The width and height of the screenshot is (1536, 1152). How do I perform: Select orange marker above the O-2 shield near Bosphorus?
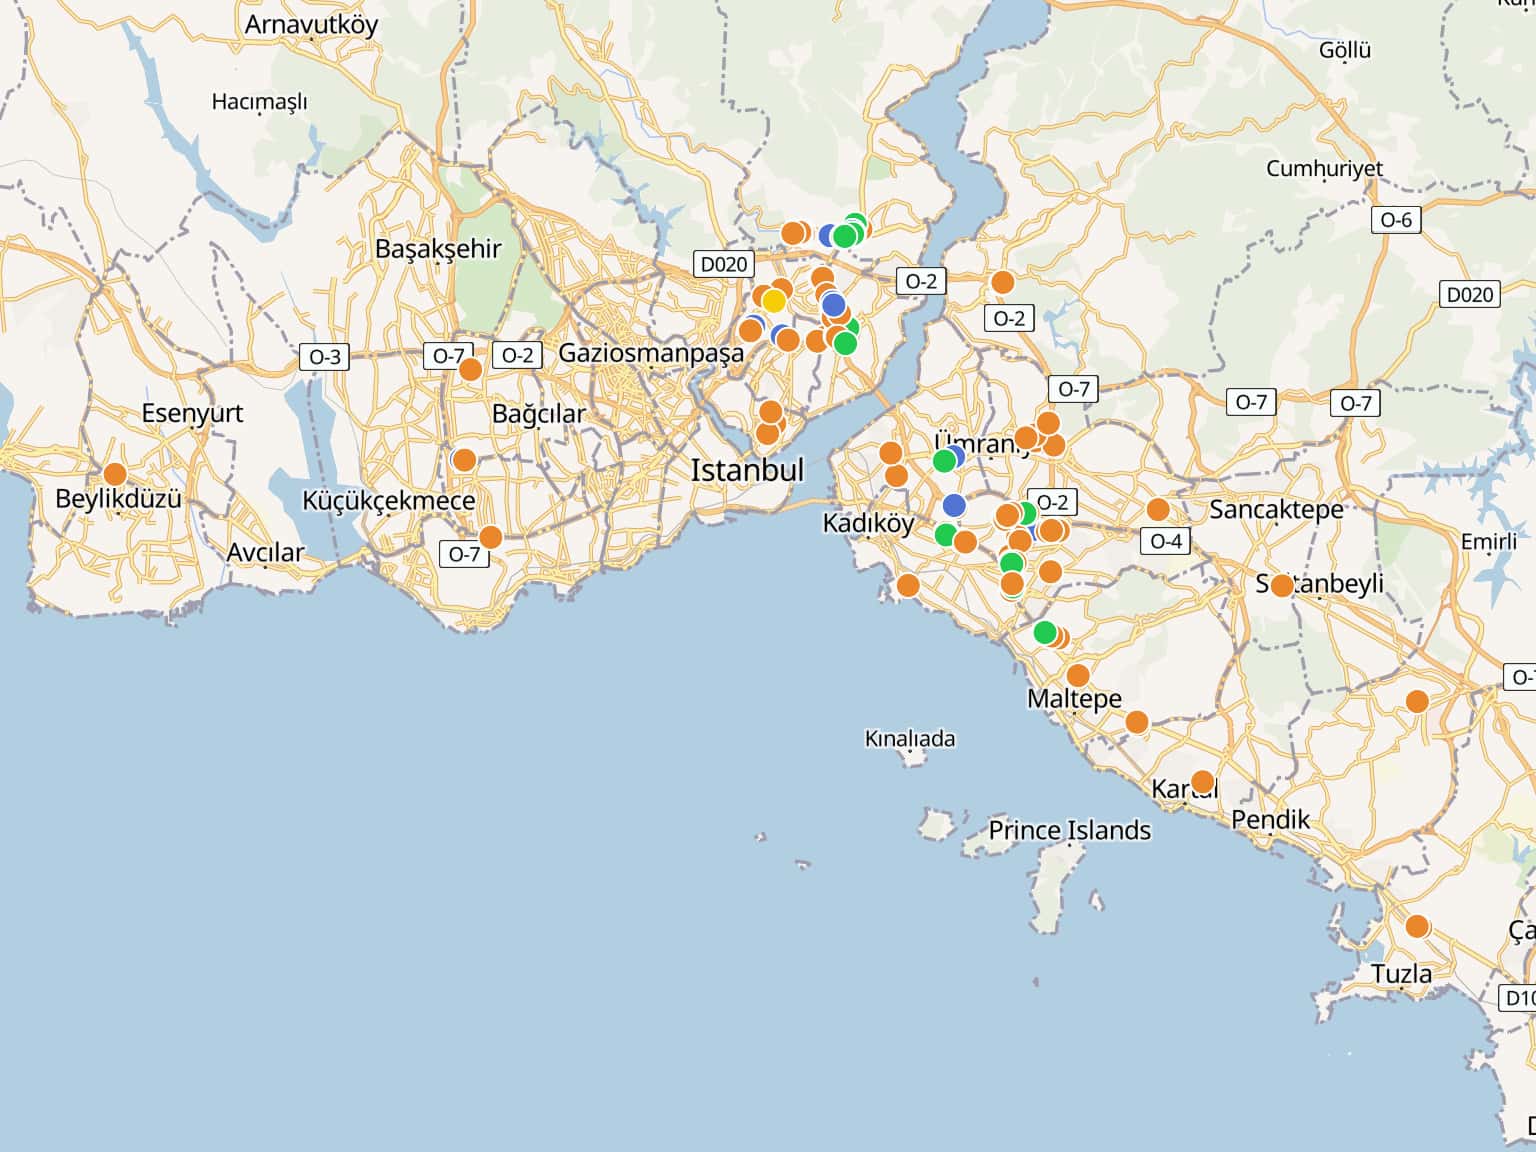coord(1002,283)
